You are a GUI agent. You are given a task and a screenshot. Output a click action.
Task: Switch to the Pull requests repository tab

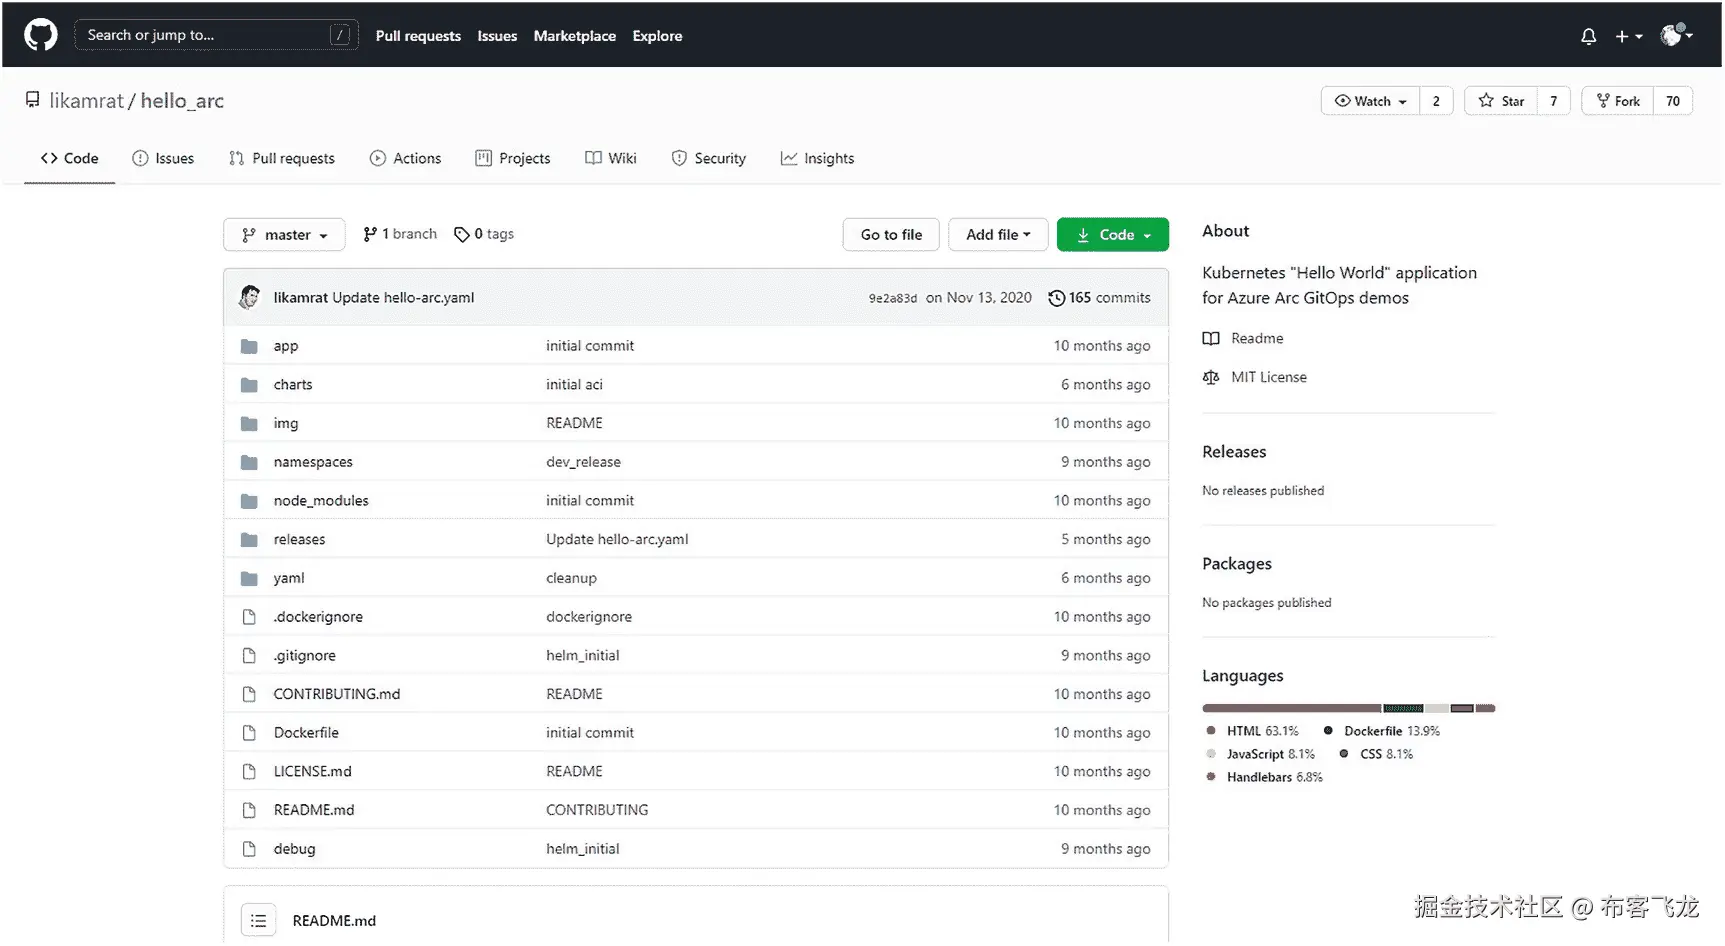click(282, 158)
